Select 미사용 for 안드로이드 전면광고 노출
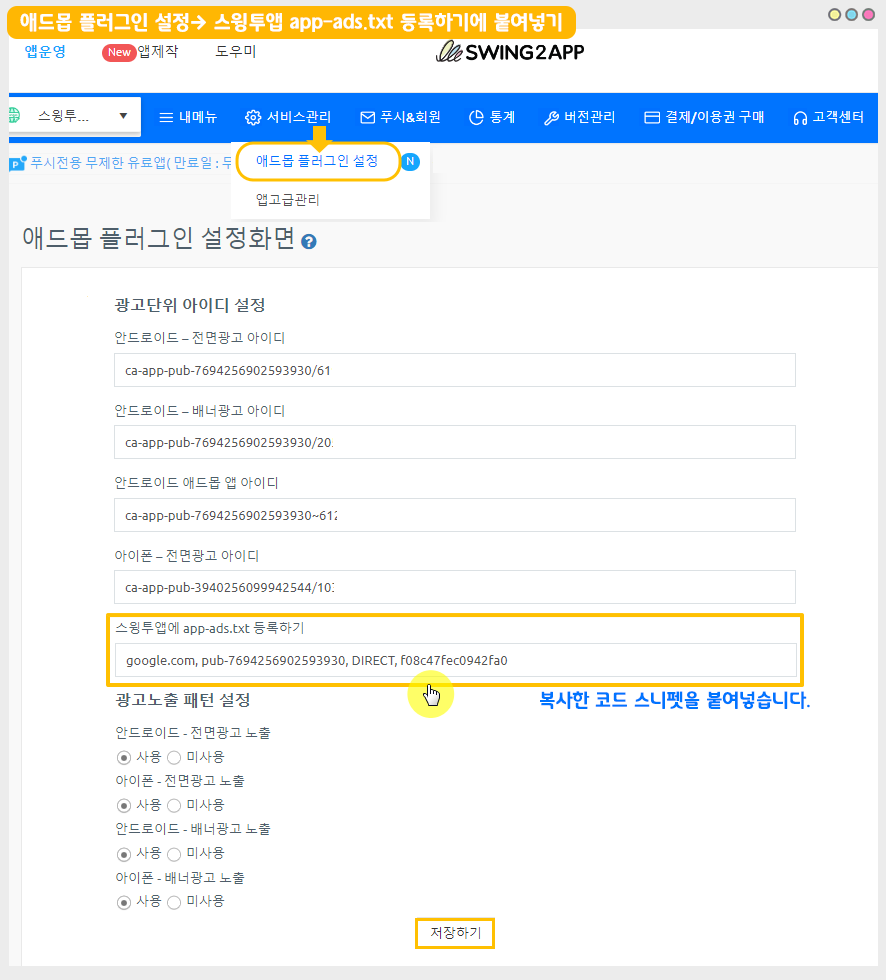 pos(174,757)
